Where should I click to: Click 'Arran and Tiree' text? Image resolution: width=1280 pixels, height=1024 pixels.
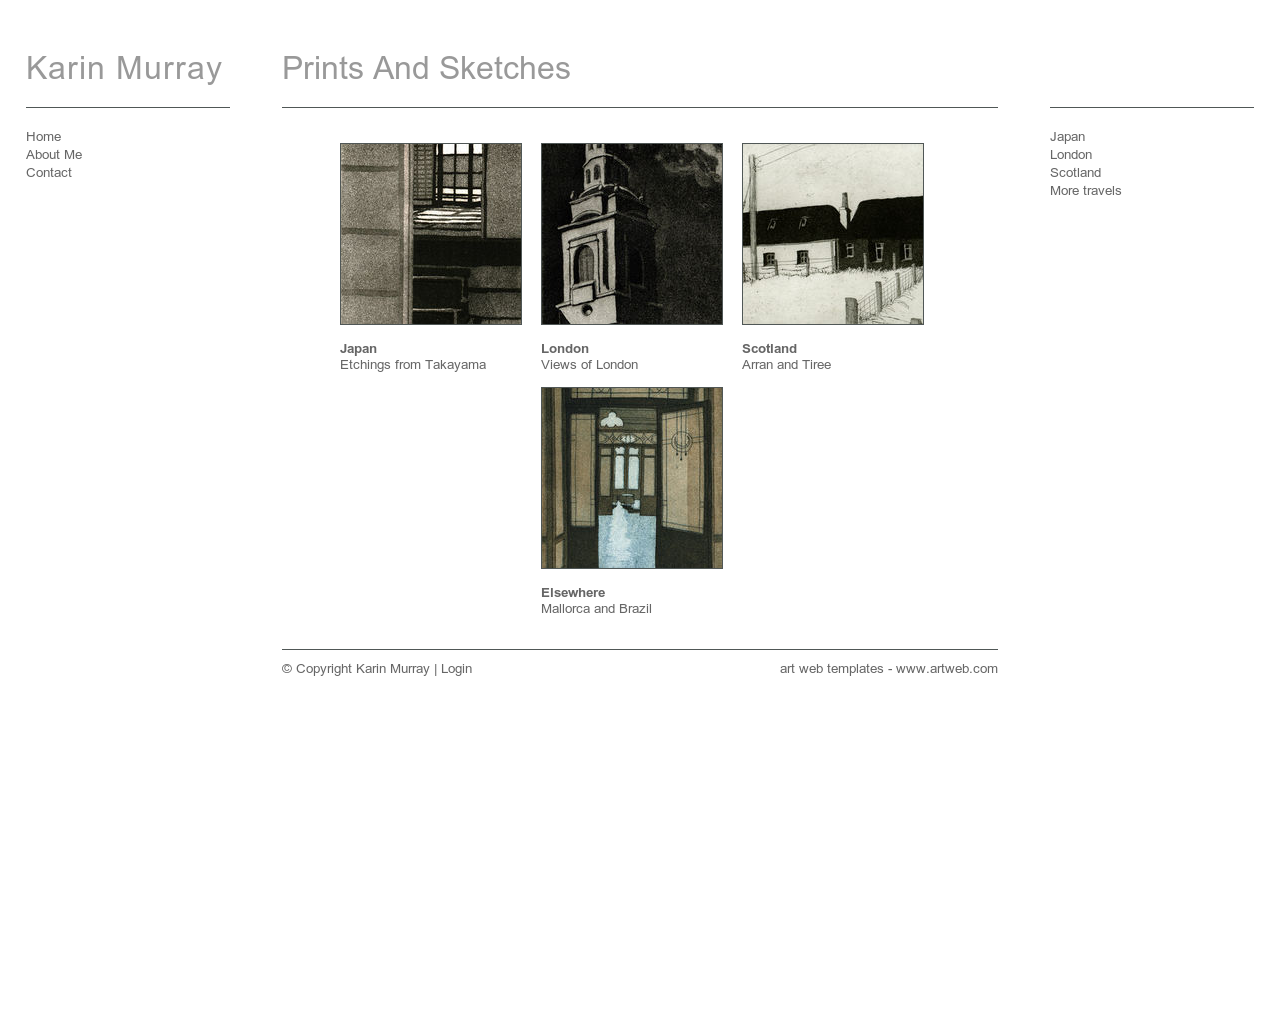786,365
